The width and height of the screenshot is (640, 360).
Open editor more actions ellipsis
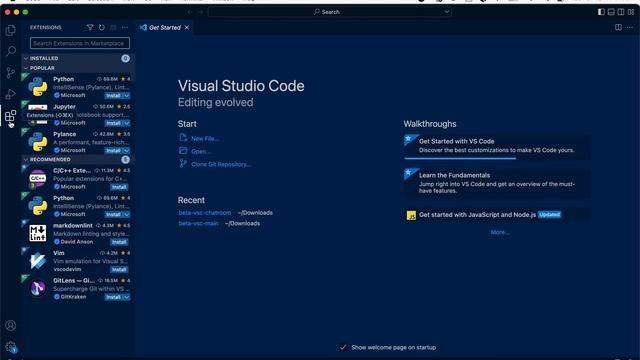630,27
